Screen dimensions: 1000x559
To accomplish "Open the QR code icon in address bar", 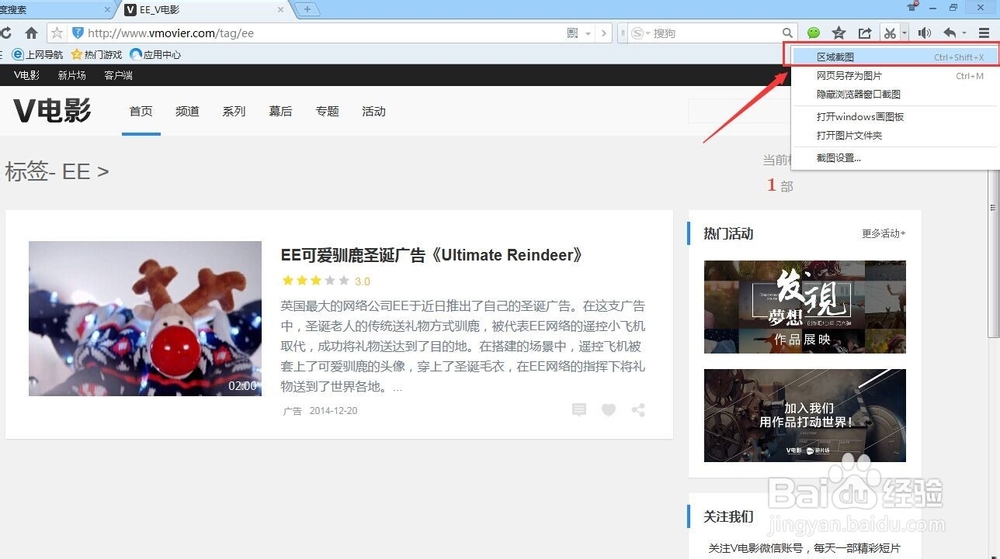I will tap(572, 33).
